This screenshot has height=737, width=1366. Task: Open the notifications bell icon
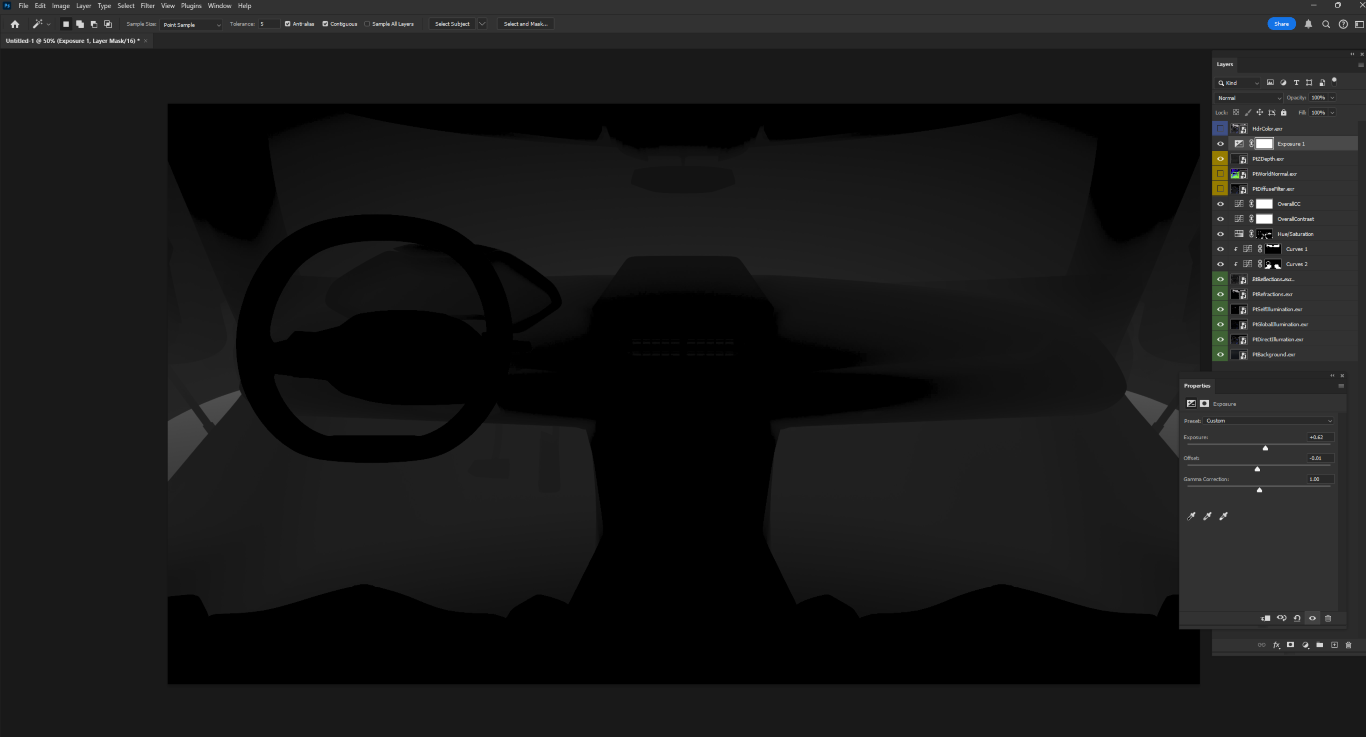pyautogui.click(x=1308, y=24)
